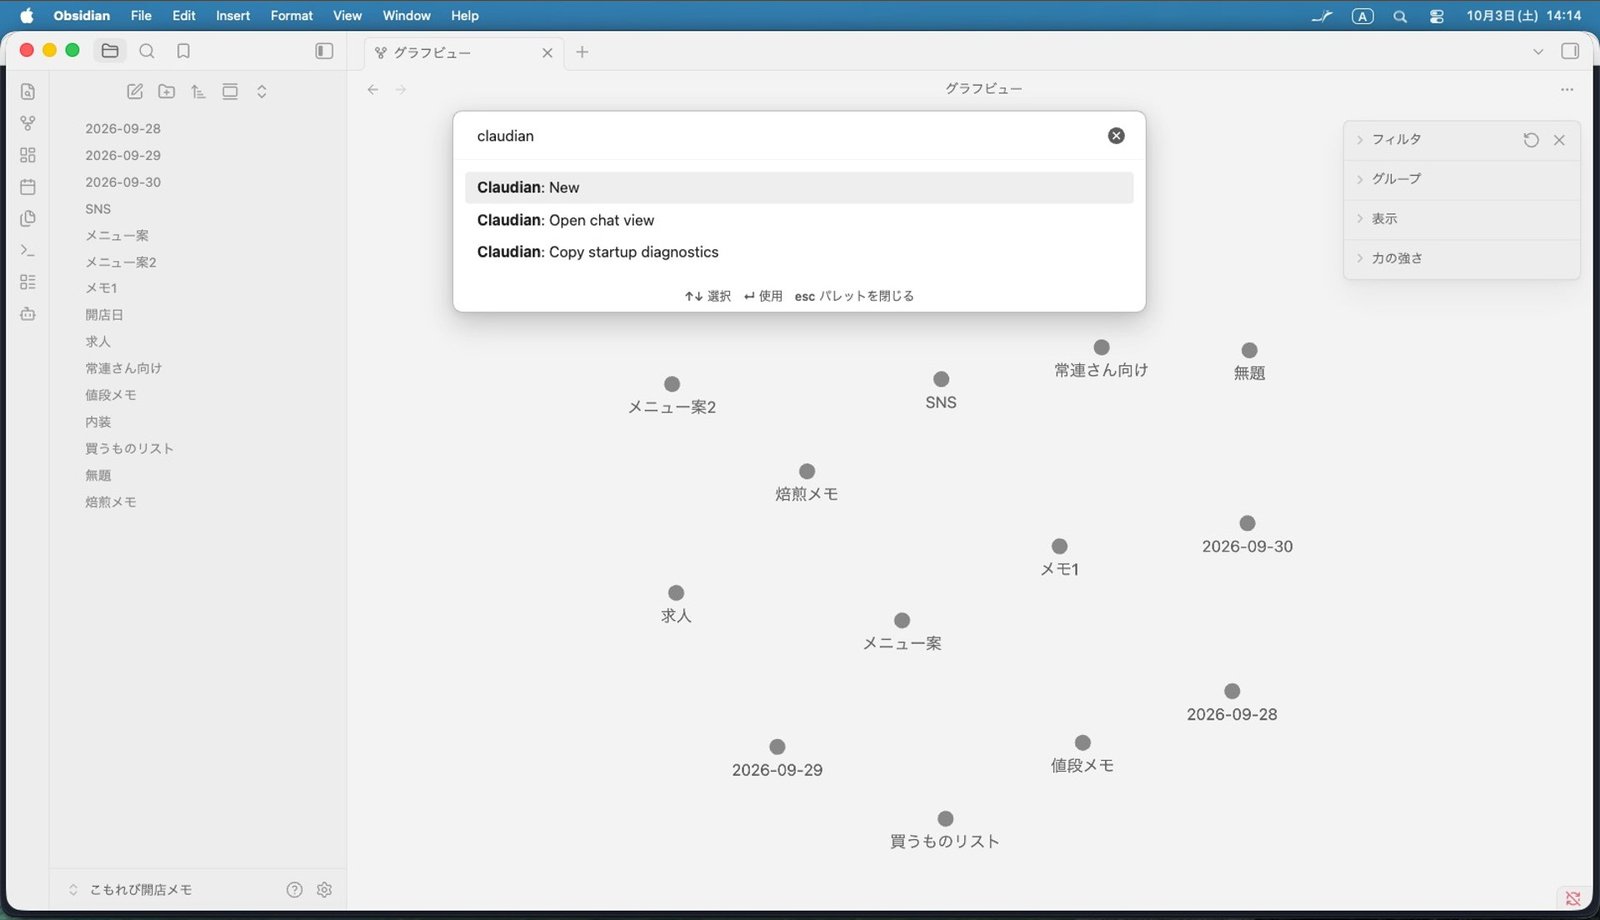The height and width of the screenshot is (920, 1600).
Task: Open a new tab with plus
Action: pos(582,52)
